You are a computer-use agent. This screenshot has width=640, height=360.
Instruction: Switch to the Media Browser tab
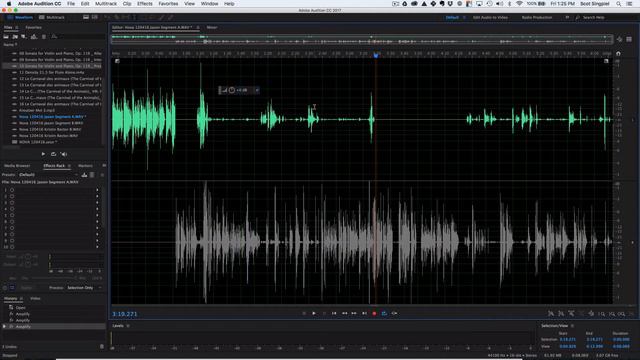17,166
